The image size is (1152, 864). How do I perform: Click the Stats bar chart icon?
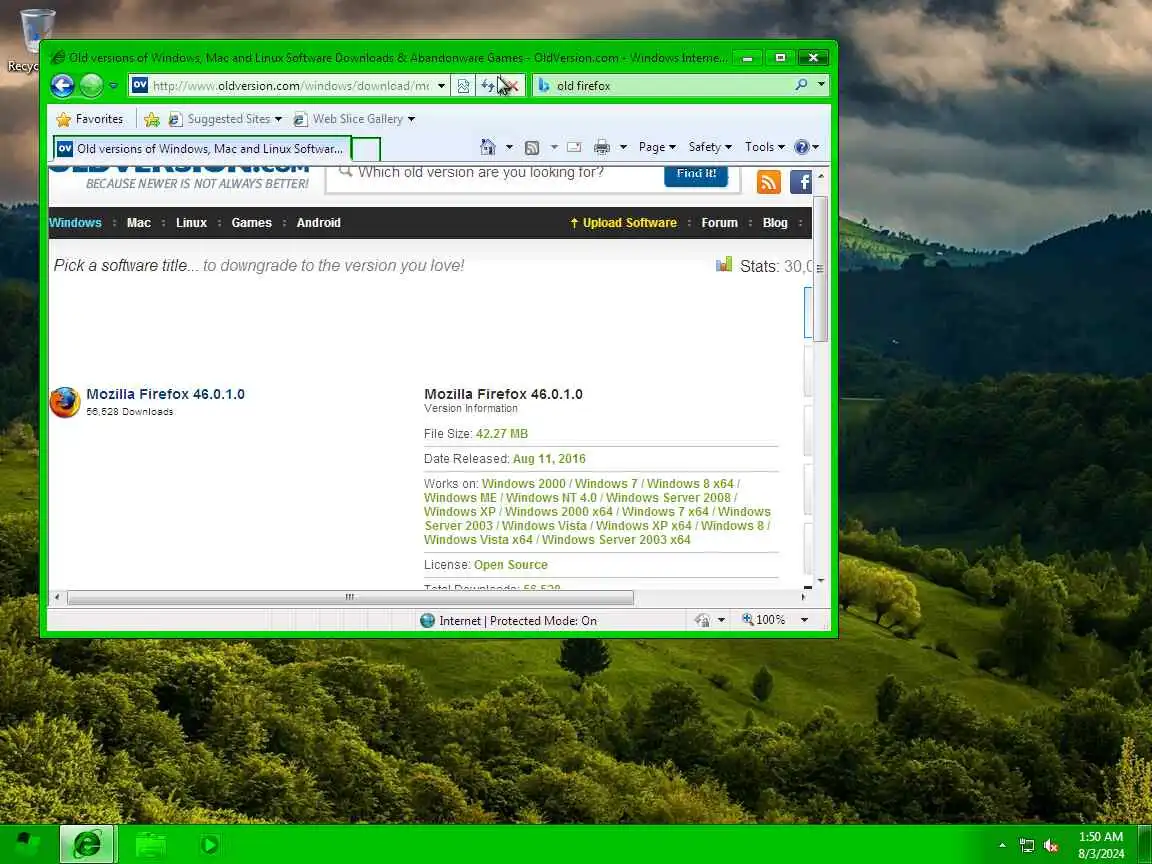(724, 264)
